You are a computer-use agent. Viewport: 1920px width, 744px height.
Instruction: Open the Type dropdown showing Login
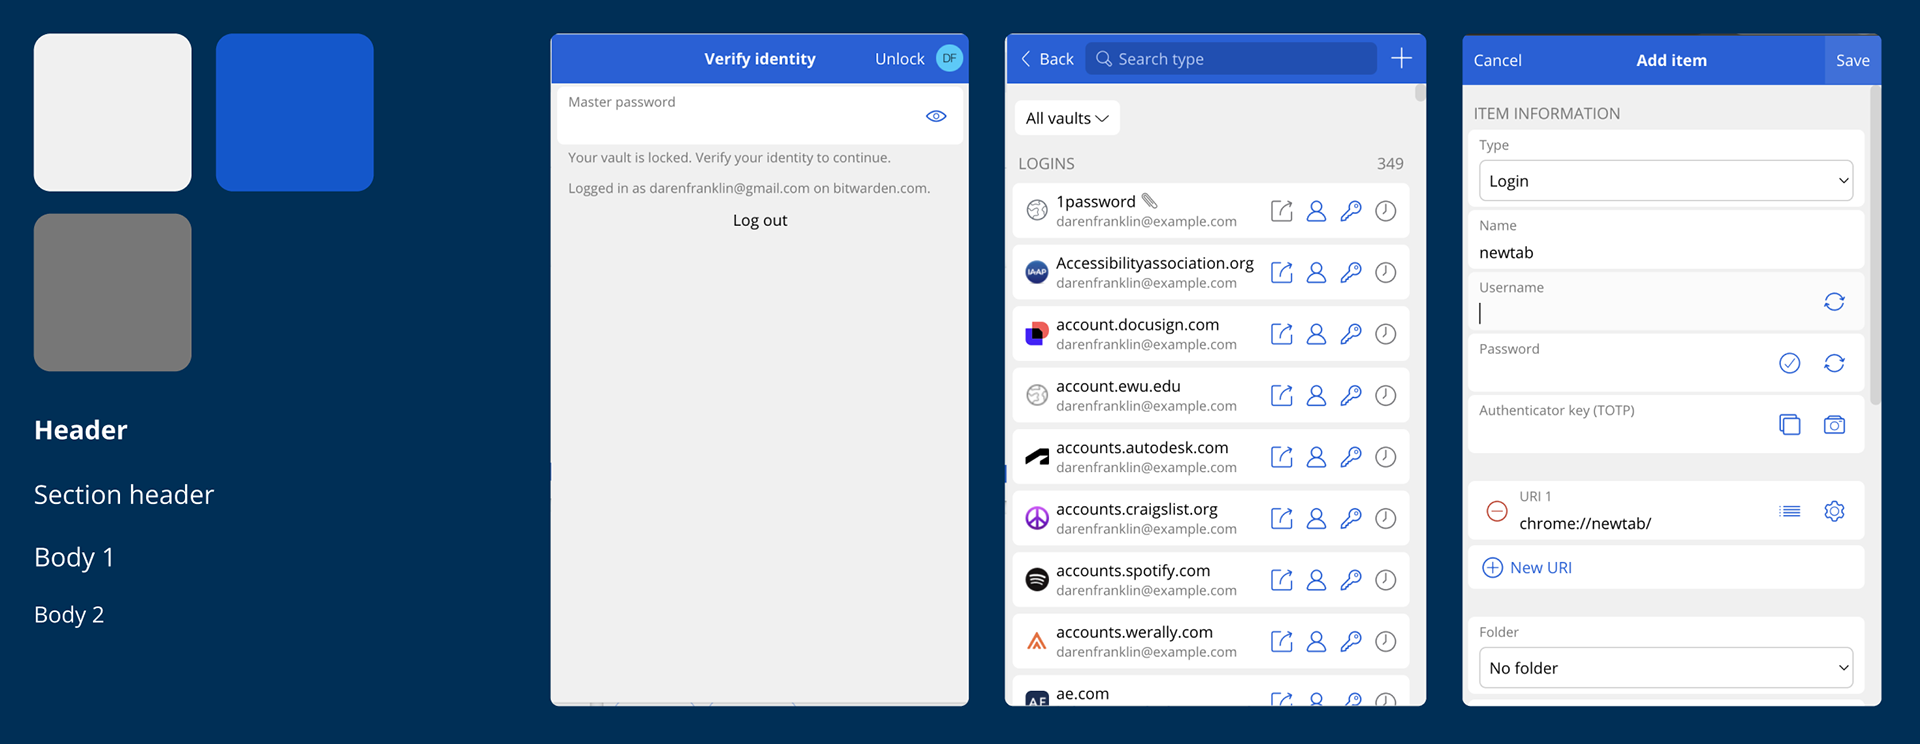tap(1665, 181)
